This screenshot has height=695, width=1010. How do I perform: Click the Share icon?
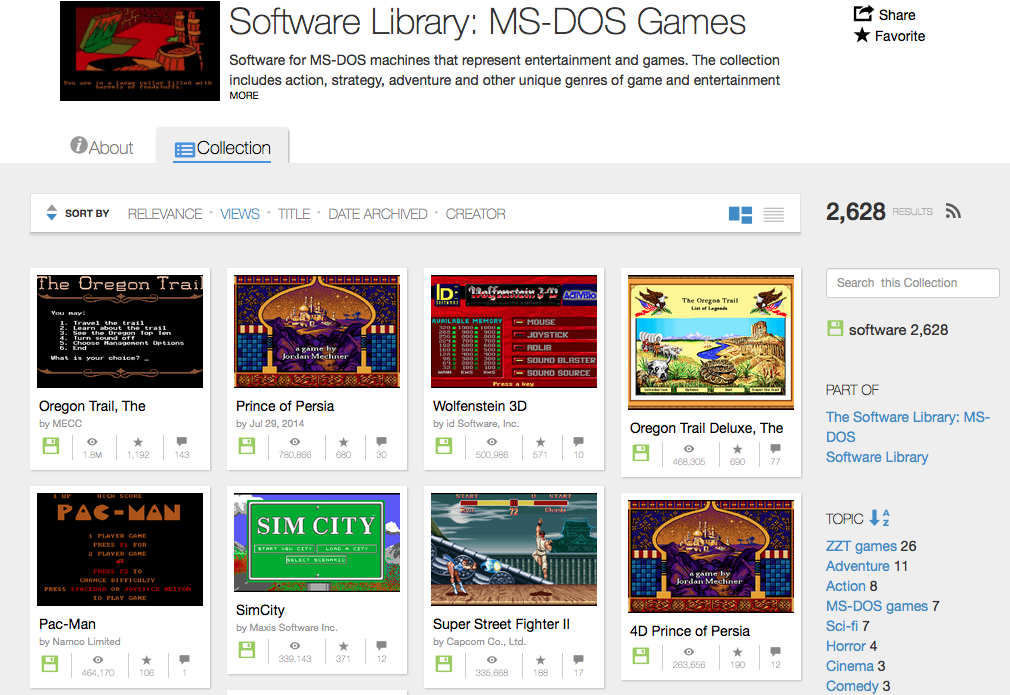(863, 14)
